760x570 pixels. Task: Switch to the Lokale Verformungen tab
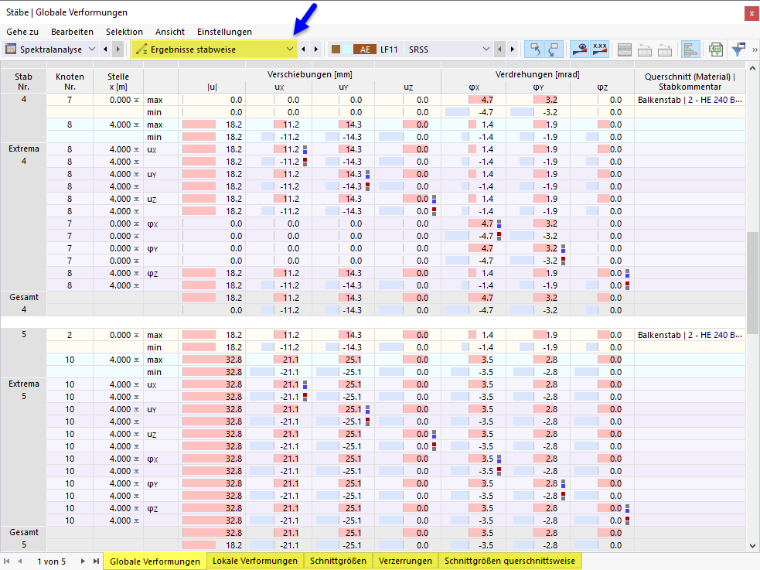pyautogui.click(x=255, y=561)
